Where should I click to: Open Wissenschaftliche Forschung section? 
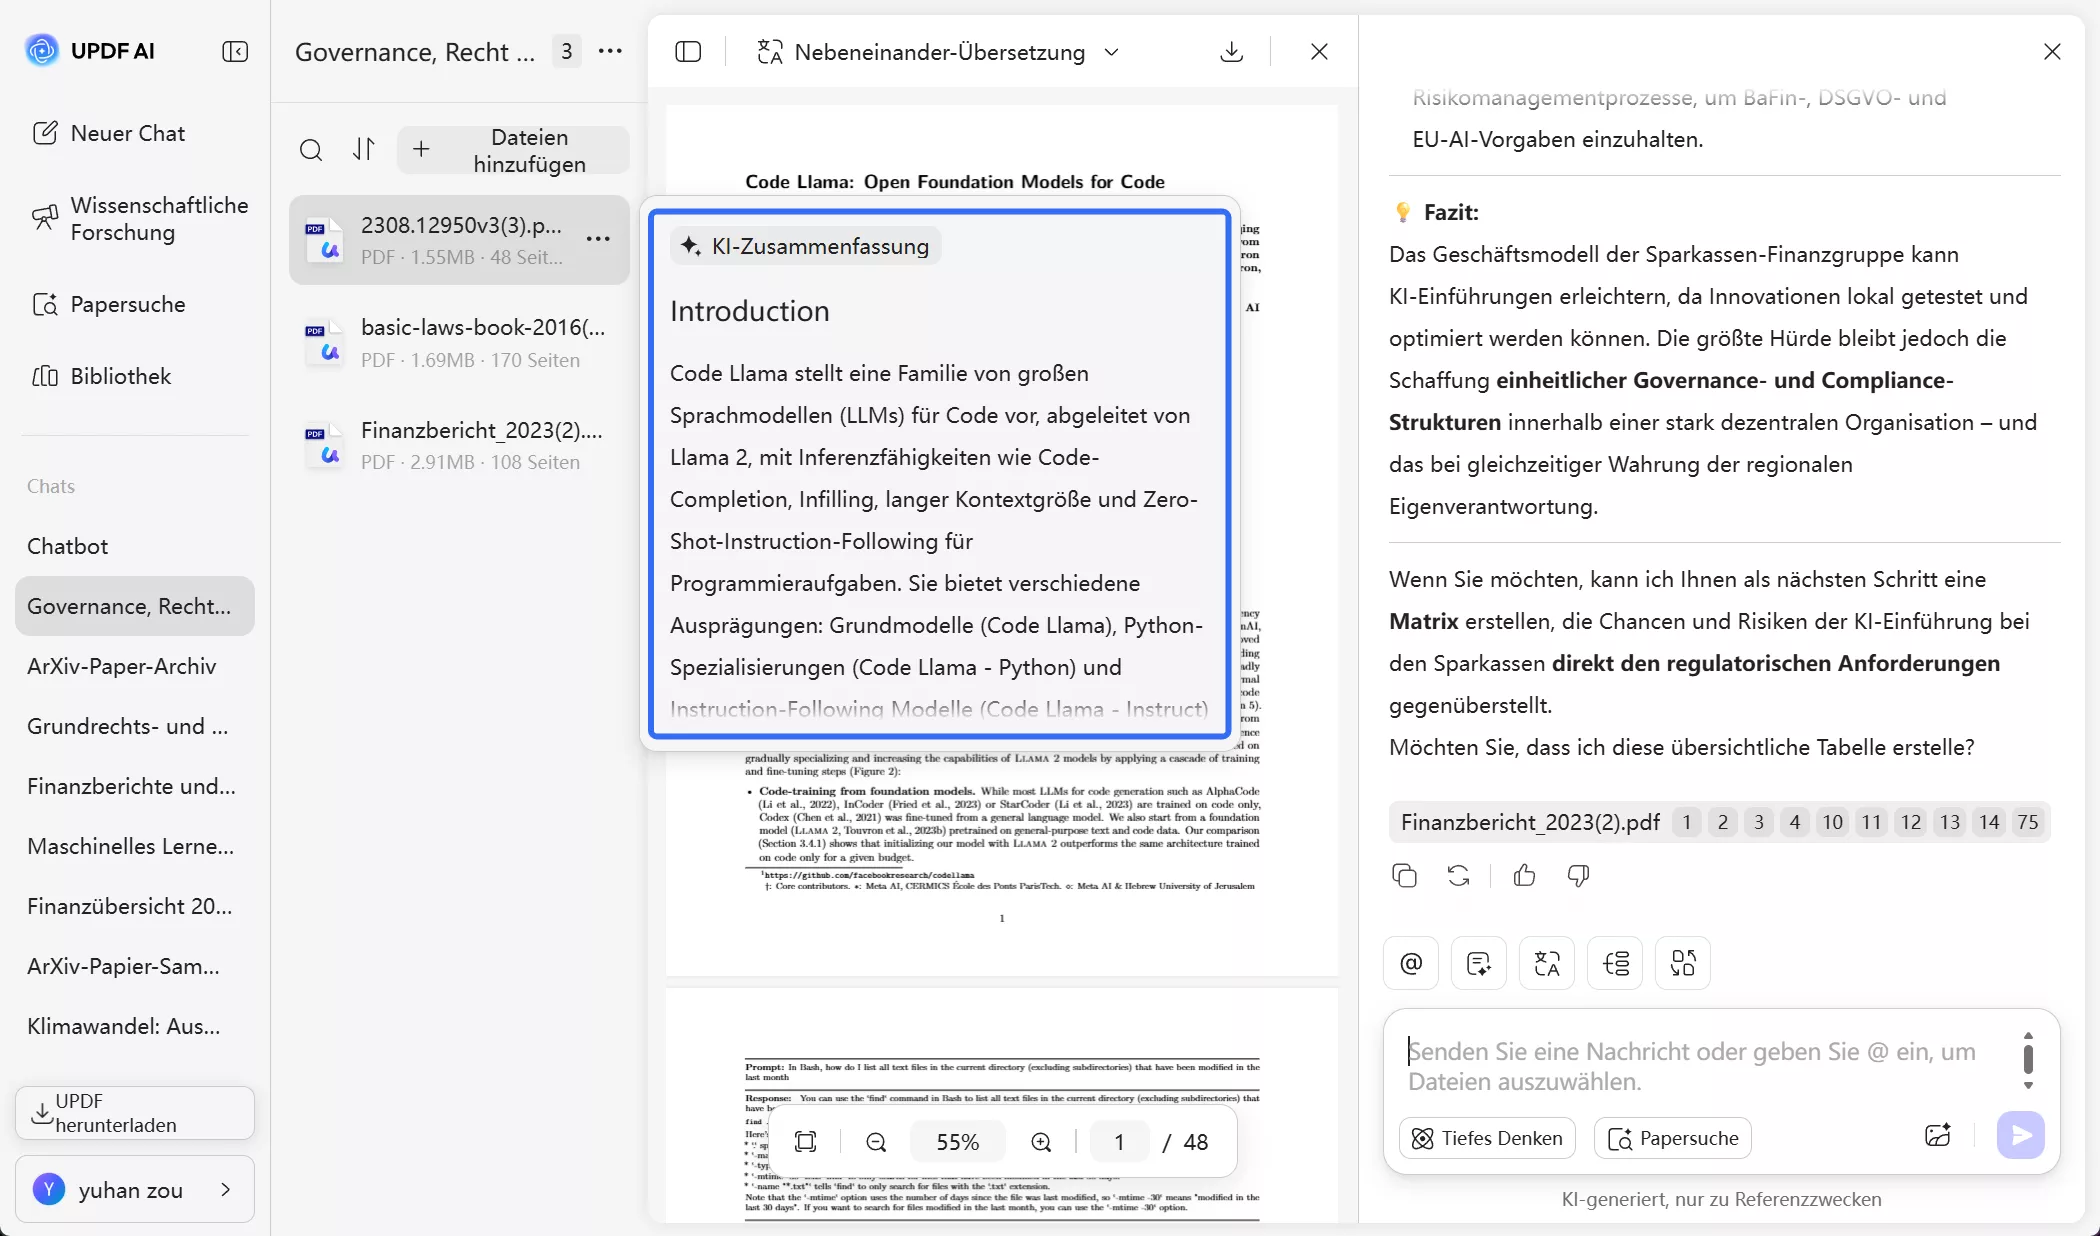[x=140, y=219]
